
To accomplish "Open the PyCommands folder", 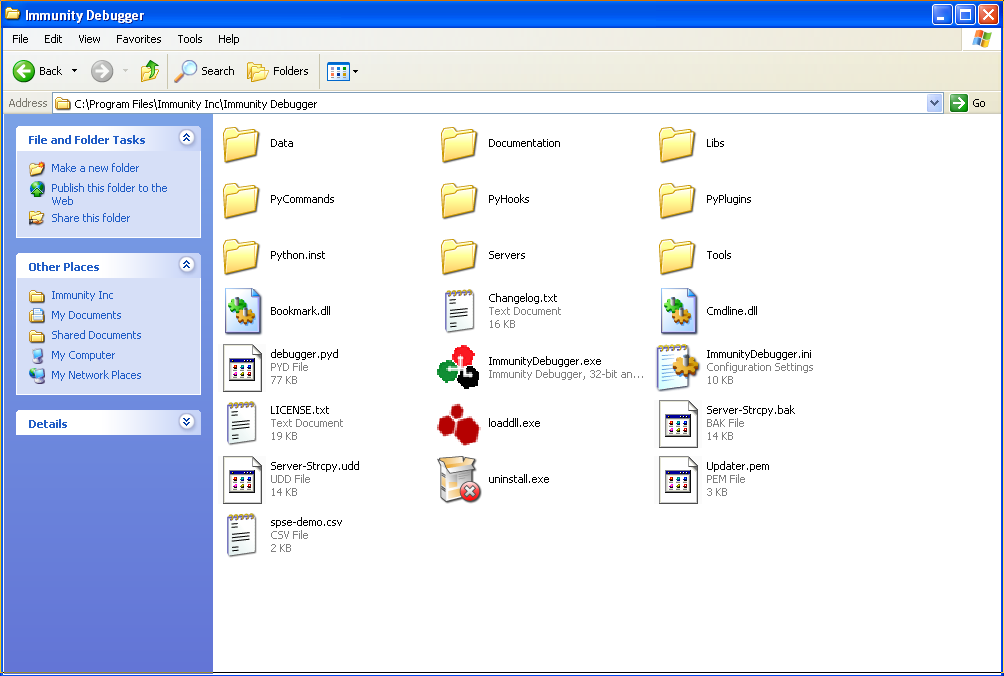I will (x=240, y=199).
